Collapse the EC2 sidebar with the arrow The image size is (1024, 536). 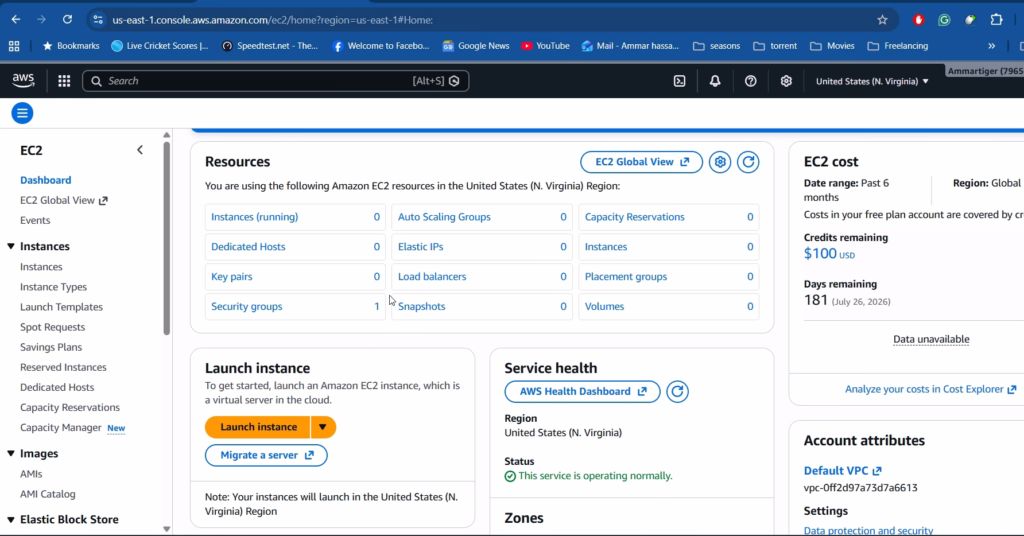[x=140, y=150]
